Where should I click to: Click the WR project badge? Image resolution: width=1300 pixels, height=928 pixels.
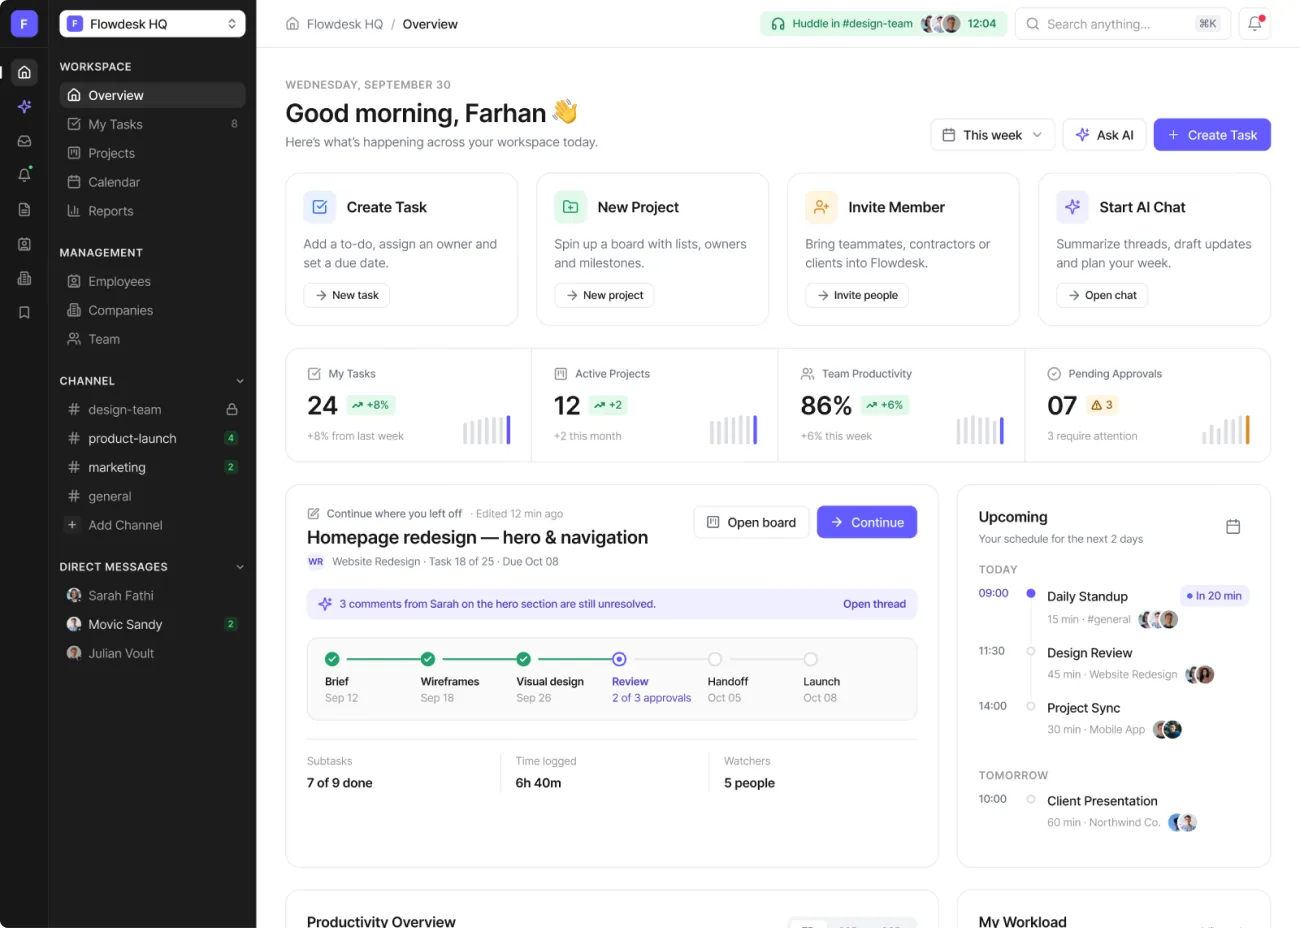(316, 562)
